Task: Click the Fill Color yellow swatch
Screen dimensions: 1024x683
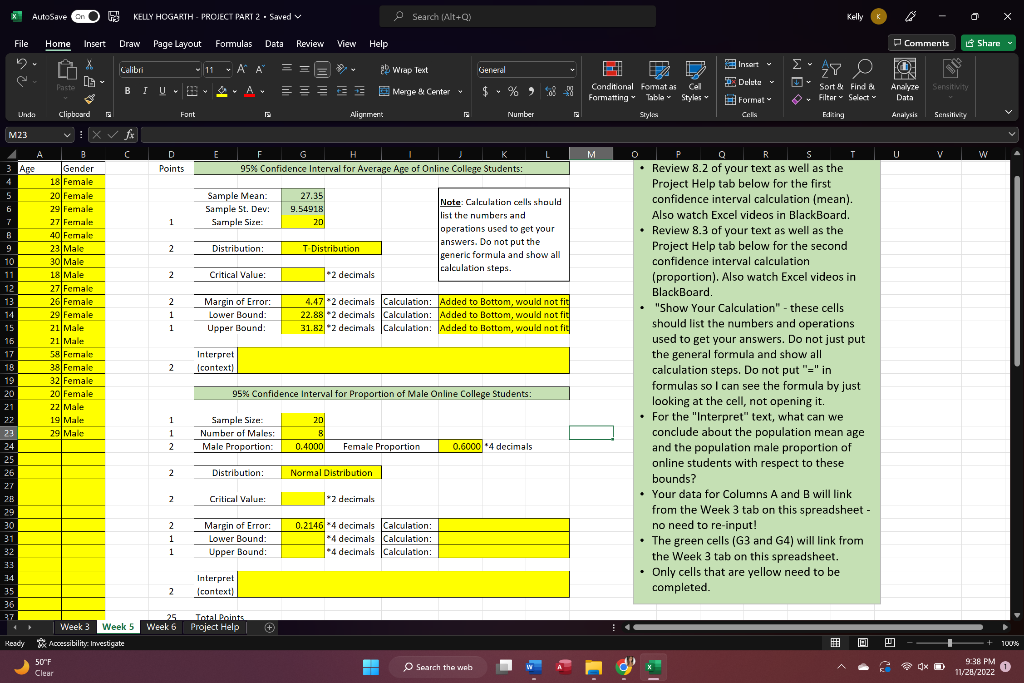Action: [x=222, y=91]
